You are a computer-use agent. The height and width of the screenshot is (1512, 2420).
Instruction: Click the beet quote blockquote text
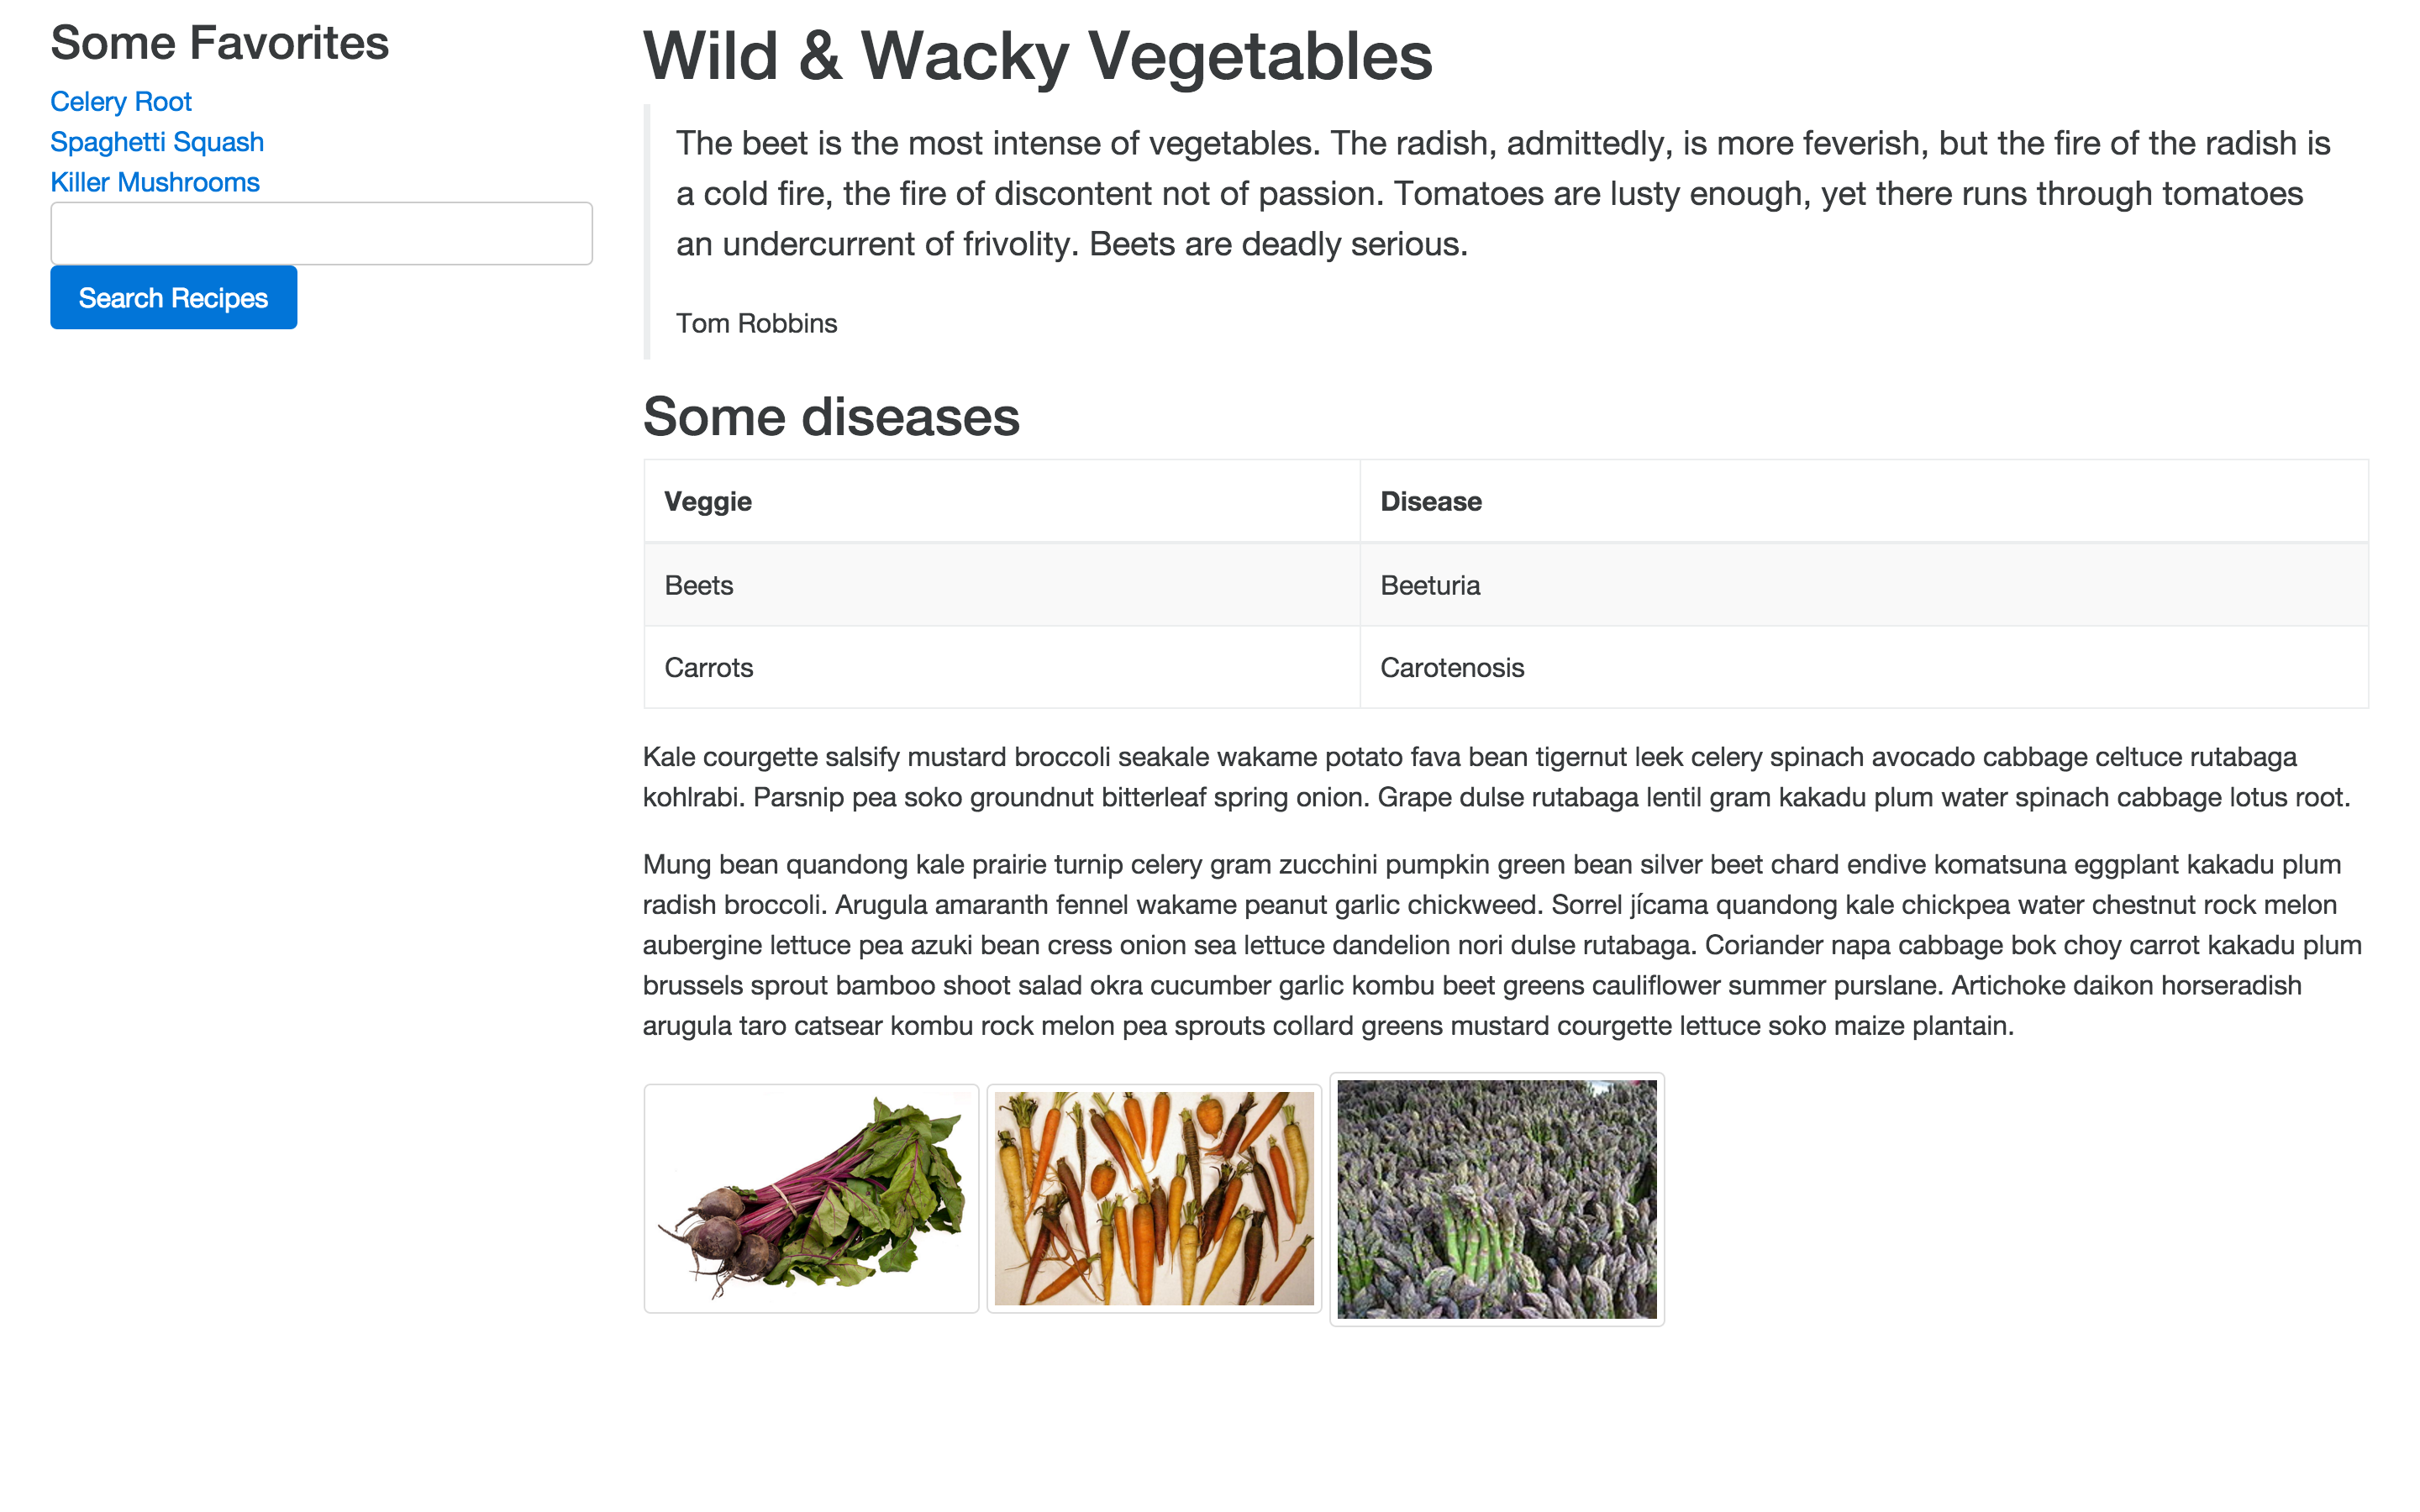(1503, 193)
